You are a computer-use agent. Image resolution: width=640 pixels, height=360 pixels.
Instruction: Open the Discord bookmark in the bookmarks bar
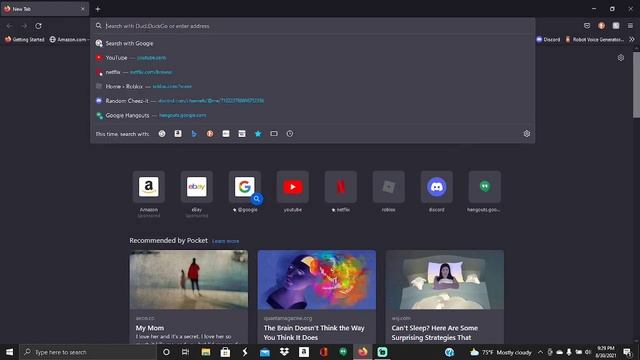tap(548, 40)
